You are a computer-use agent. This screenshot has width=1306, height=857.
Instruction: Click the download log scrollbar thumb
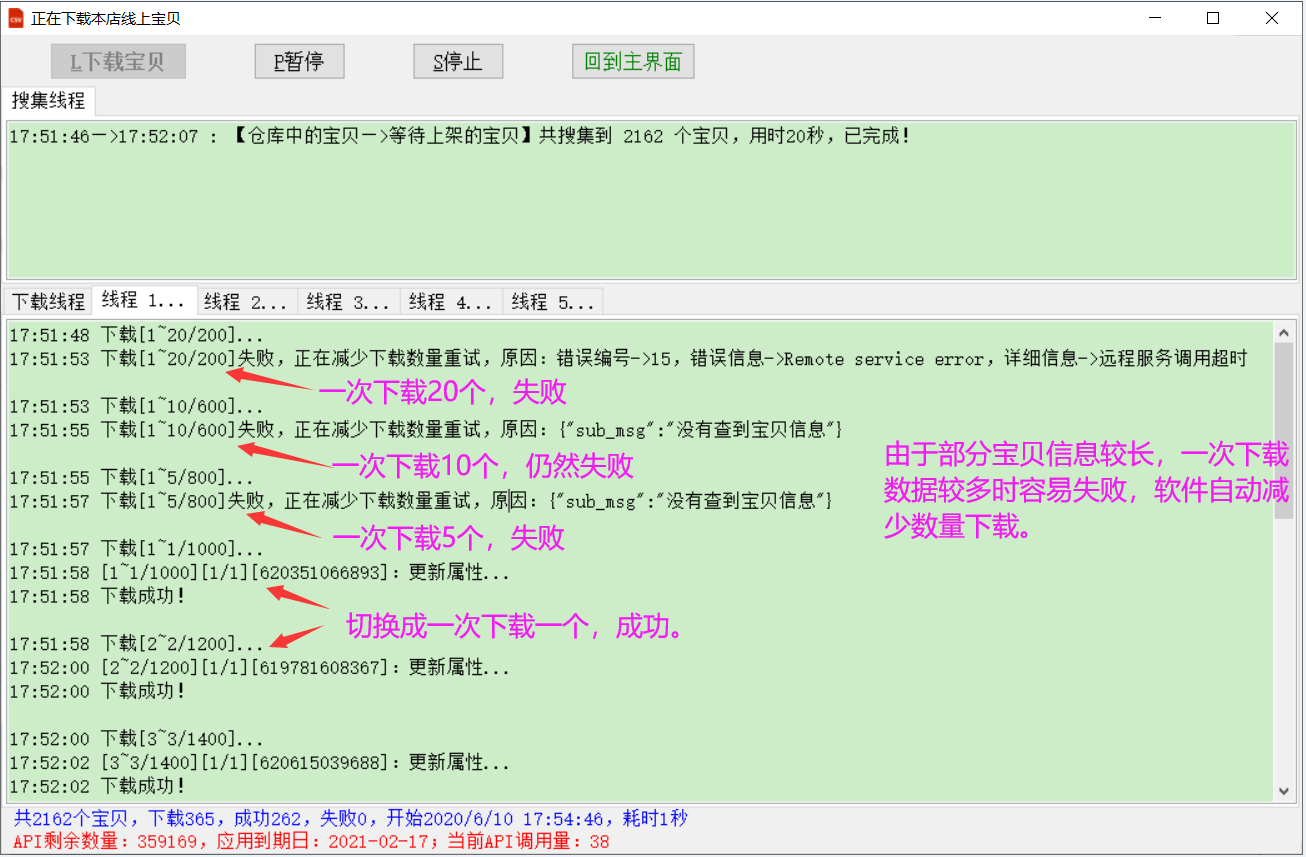[x=1283, y=430]
